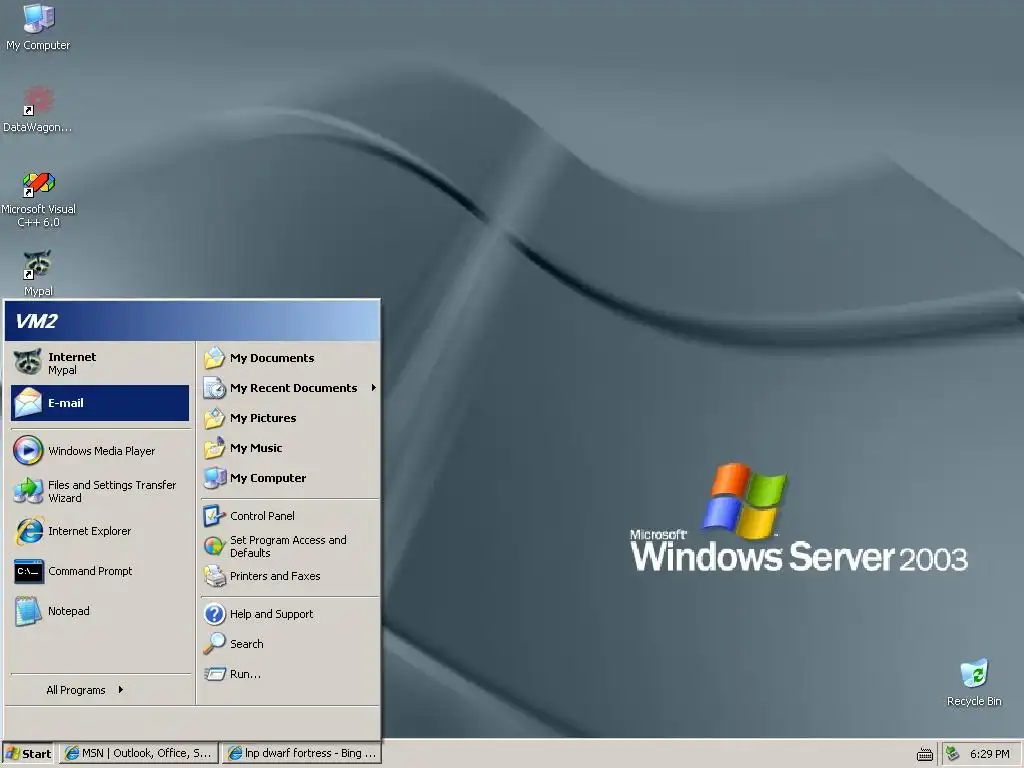Open My Documents folder in Start menu

(x=290, y=358)
